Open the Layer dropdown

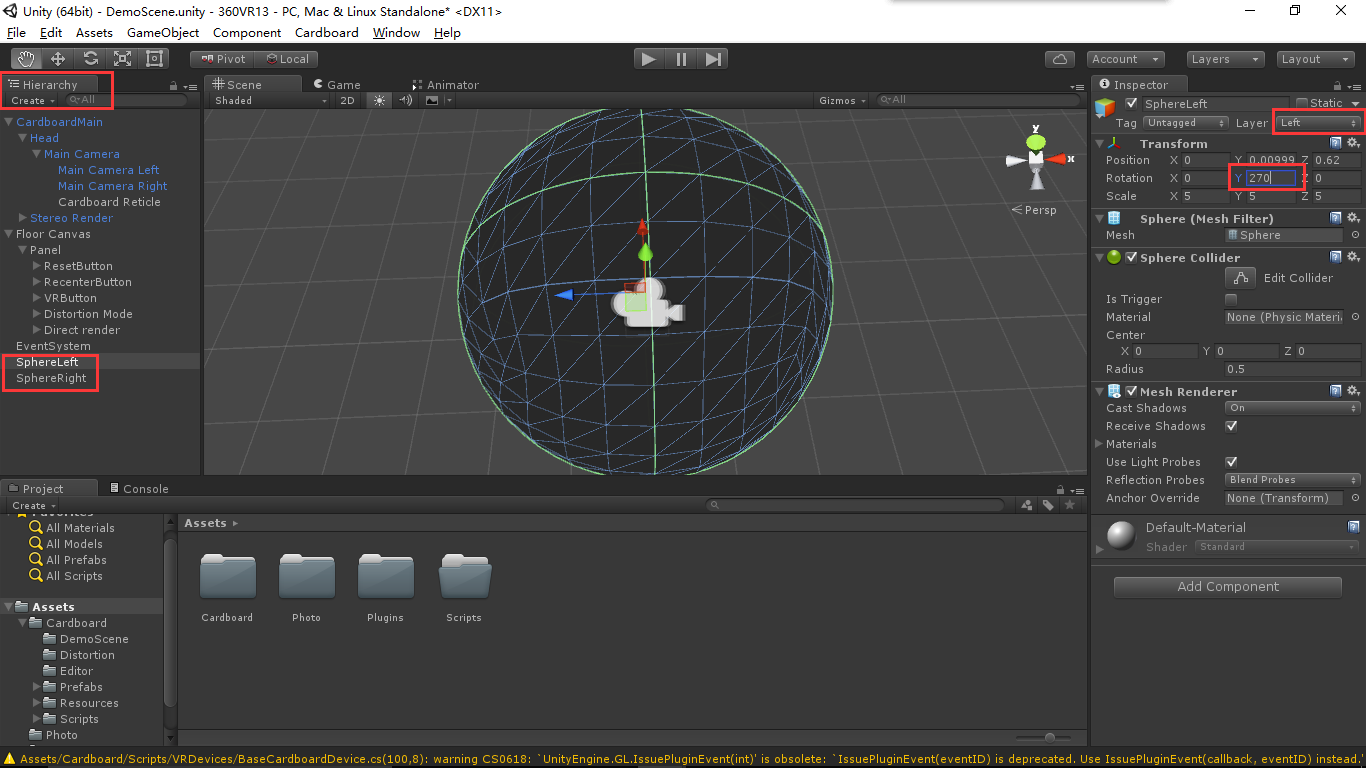[x=1320, y=123]
